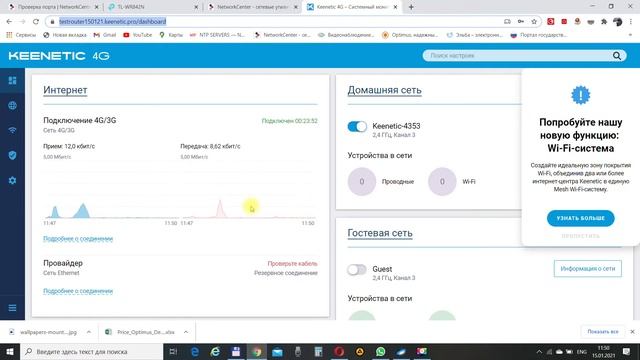Open Карты bookmark
This screenshot has height=360, width=640.
[171, 35]
